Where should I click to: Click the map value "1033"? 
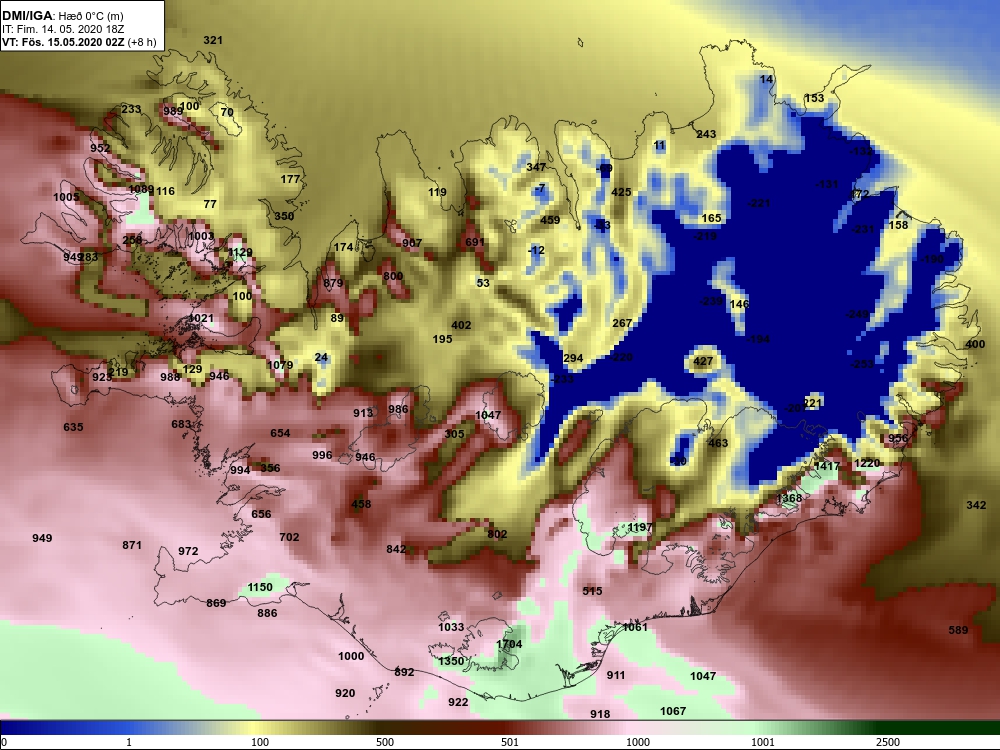(451, 627)
